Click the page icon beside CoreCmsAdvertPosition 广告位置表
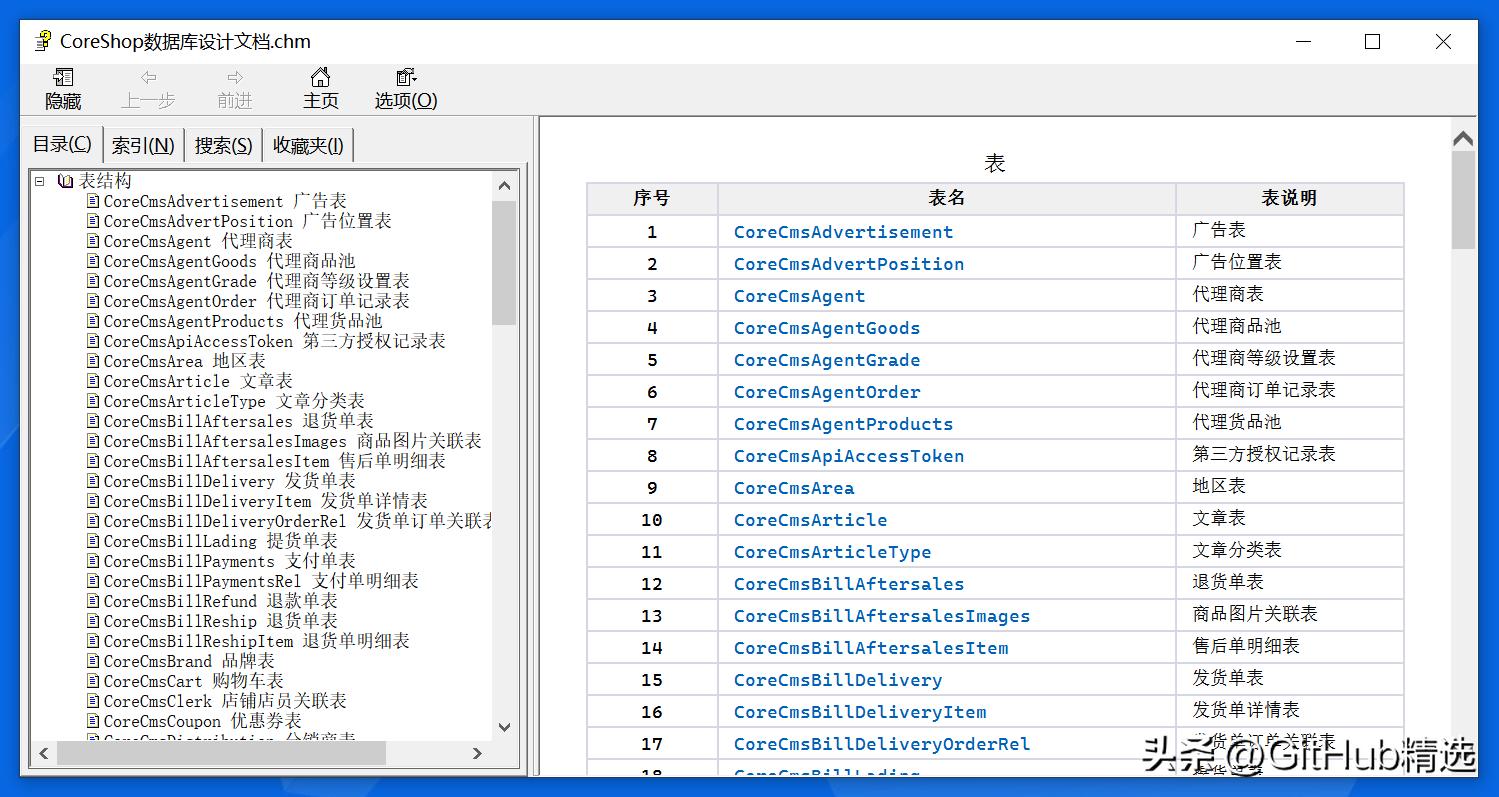The width and height of the screenshot is (1499, 797). [94, 221]
